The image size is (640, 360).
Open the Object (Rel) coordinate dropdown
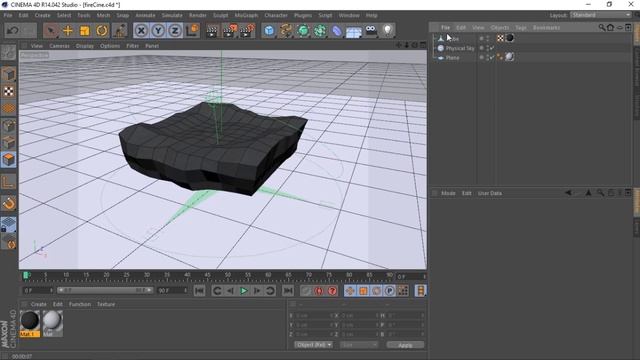(313, 345)
